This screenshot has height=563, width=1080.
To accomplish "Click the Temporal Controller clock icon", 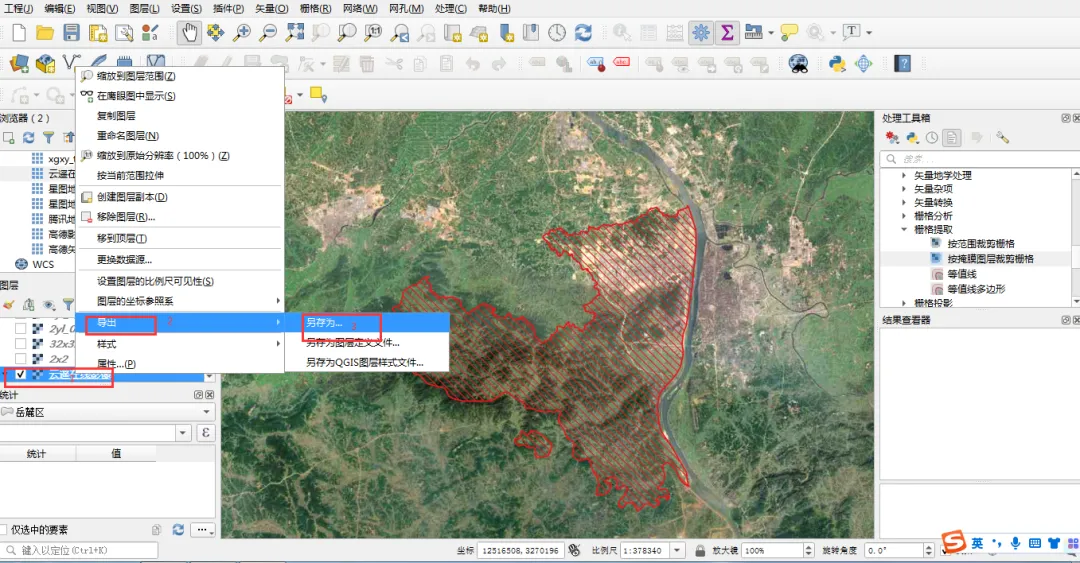I will coord(557,32).
